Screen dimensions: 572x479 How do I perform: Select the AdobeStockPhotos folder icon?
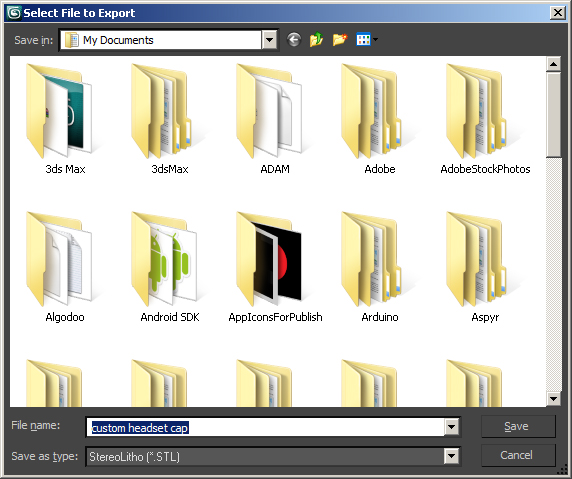(477, 111)
